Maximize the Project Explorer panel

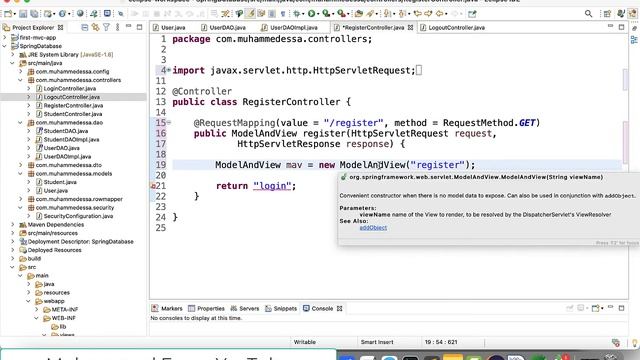(140, 27)
